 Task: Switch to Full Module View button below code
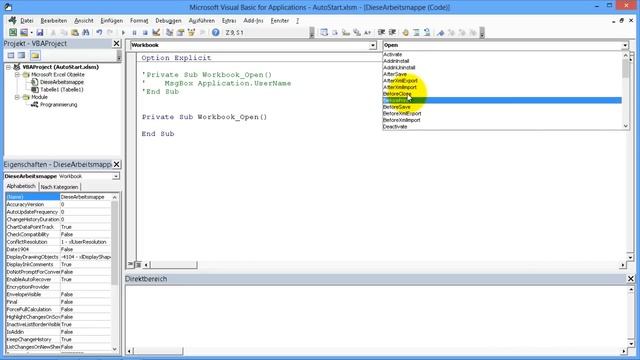[x=138, y=264]
